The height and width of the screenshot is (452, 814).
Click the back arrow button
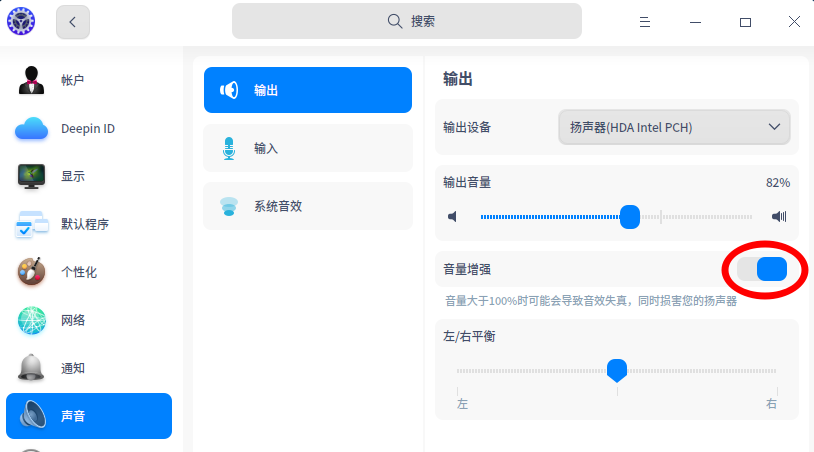point(73,22)
